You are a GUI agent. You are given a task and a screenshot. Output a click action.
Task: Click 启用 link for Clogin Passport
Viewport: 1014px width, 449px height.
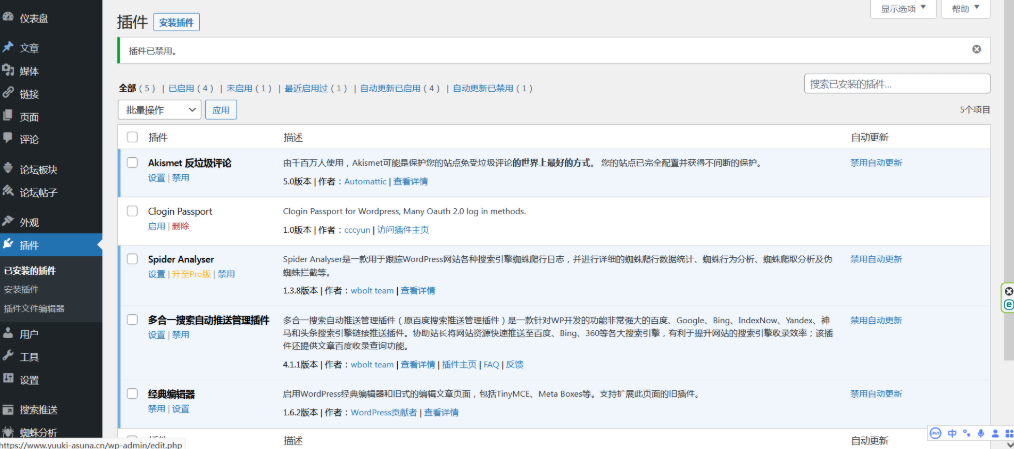[156, 226]
